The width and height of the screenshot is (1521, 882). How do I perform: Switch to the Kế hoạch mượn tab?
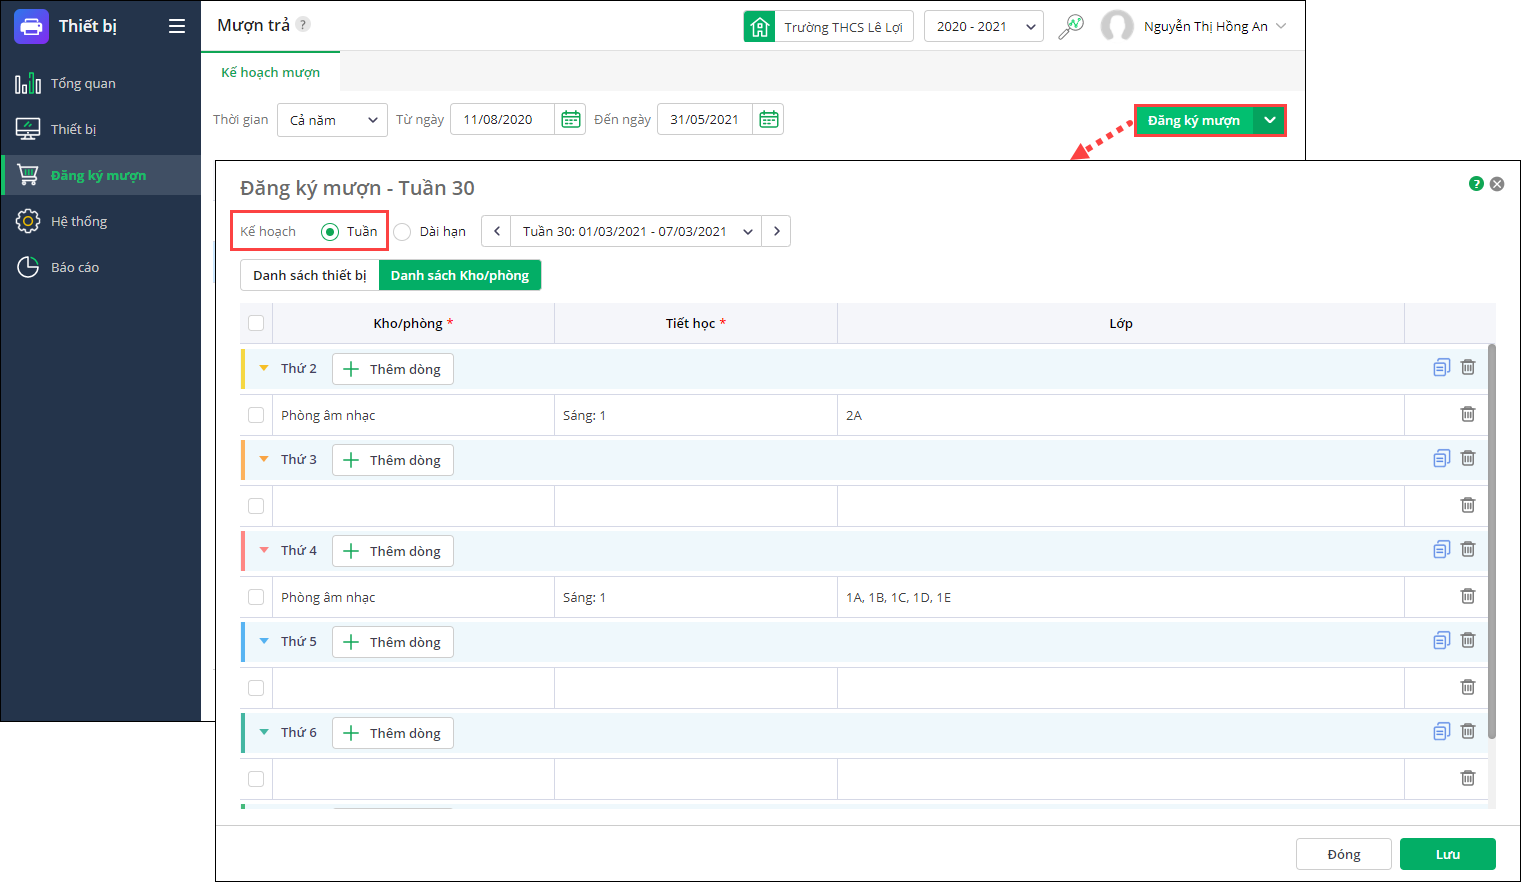271,72
